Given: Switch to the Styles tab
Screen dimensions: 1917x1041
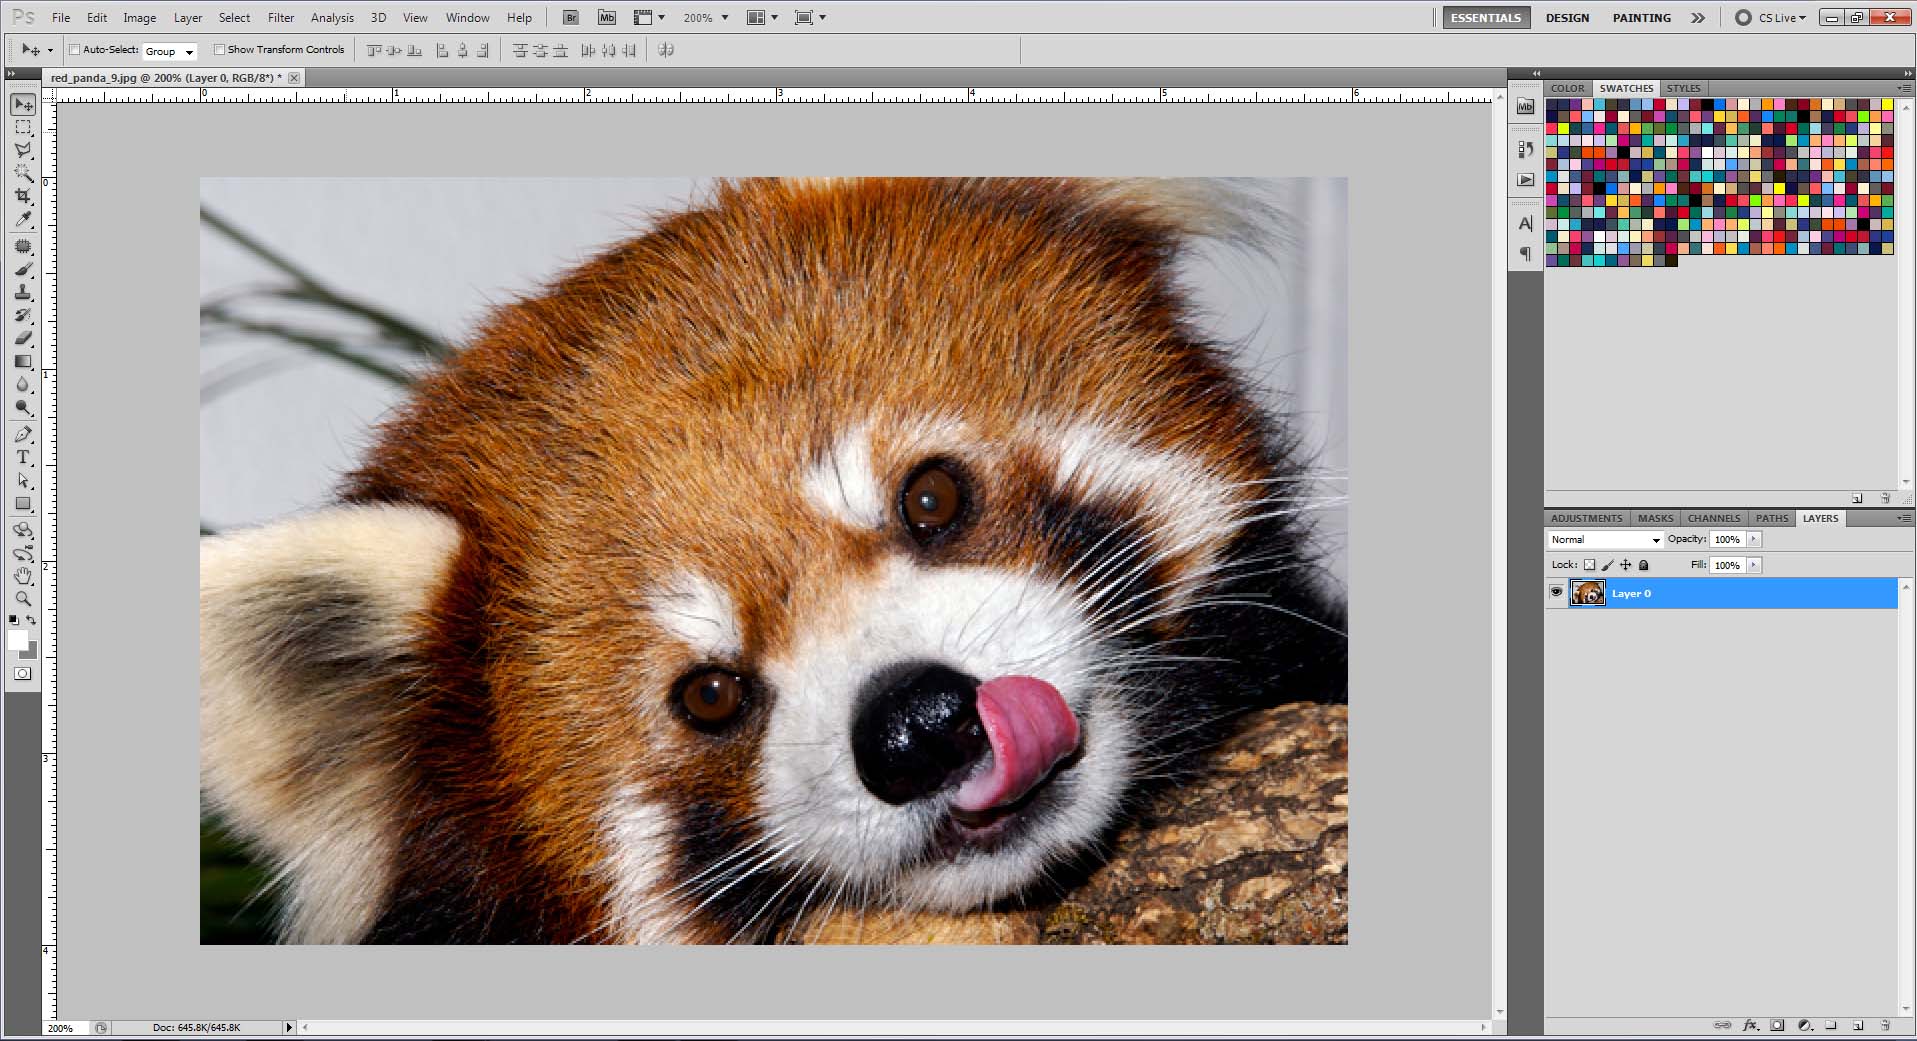Looking at the screenshot, I should (x=1683, y=88).
